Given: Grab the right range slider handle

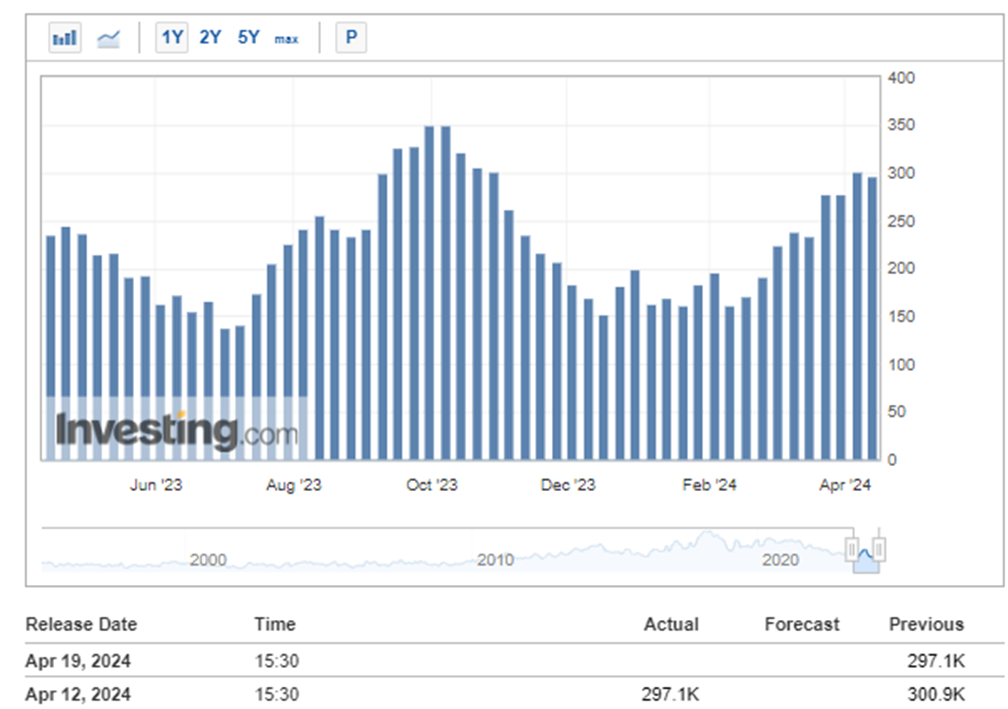Looking at the screenshot, I should [x=879, y=550].
